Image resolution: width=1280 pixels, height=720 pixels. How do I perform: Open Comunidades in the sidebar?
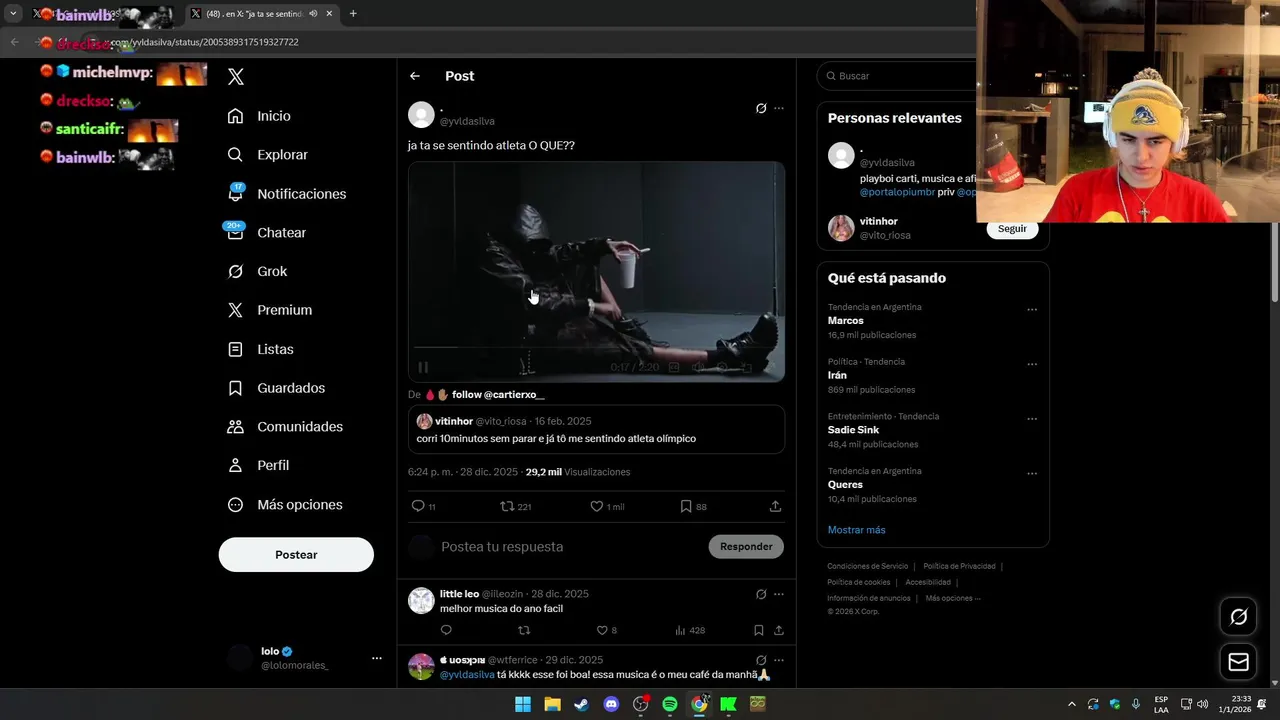click(286, 427)
